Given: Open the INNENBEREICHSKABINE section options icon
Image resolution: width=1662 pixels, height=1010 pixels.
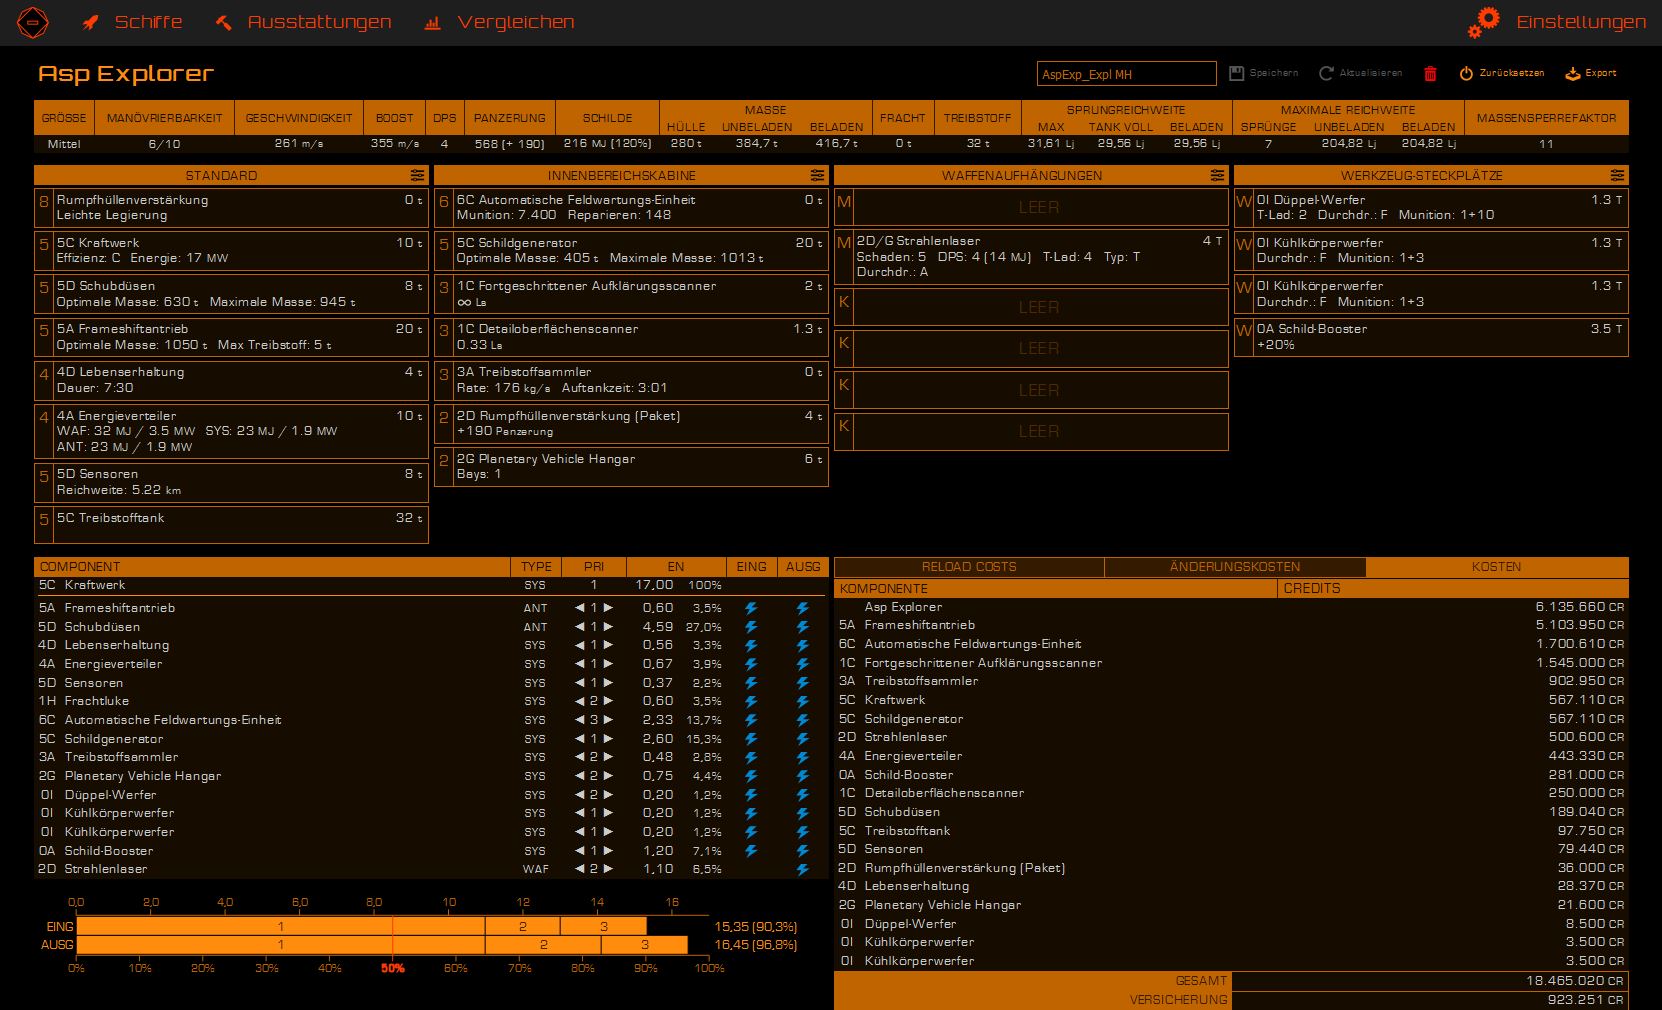Looking at the screenshot, I should coord(817,175).
